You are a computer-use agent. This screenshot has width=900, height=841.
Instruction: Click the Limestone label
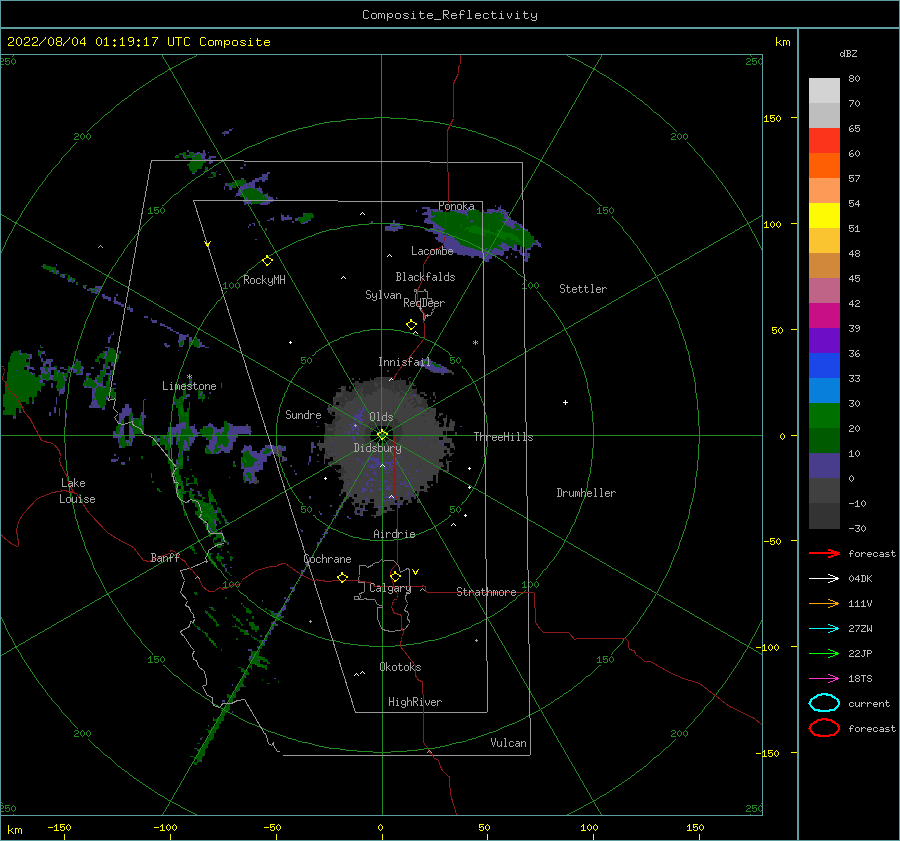pyautogui.click(x=189, y=386)
